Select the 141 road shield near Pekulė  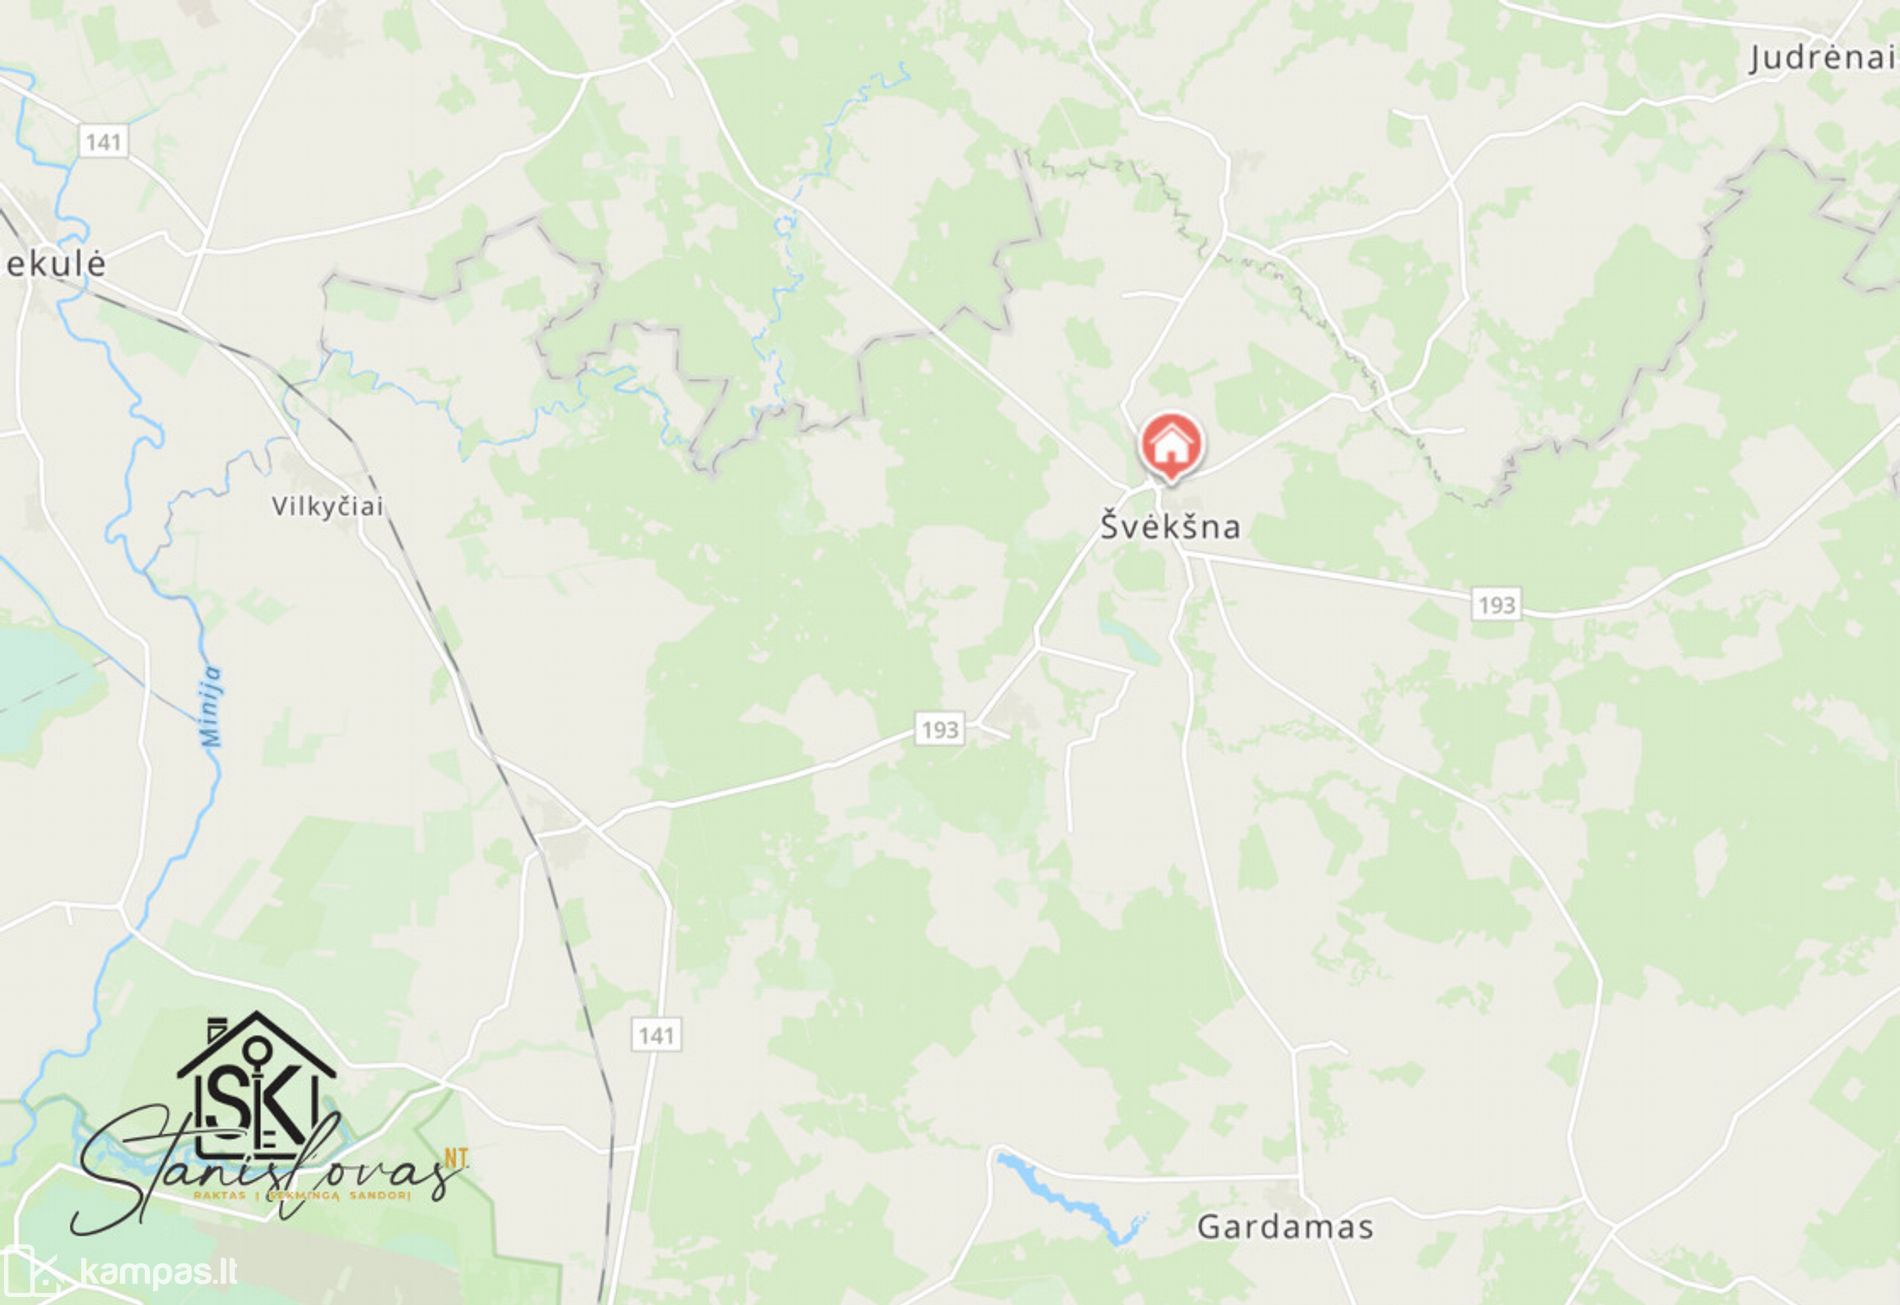pyautogui.click(x=103, y=141)
